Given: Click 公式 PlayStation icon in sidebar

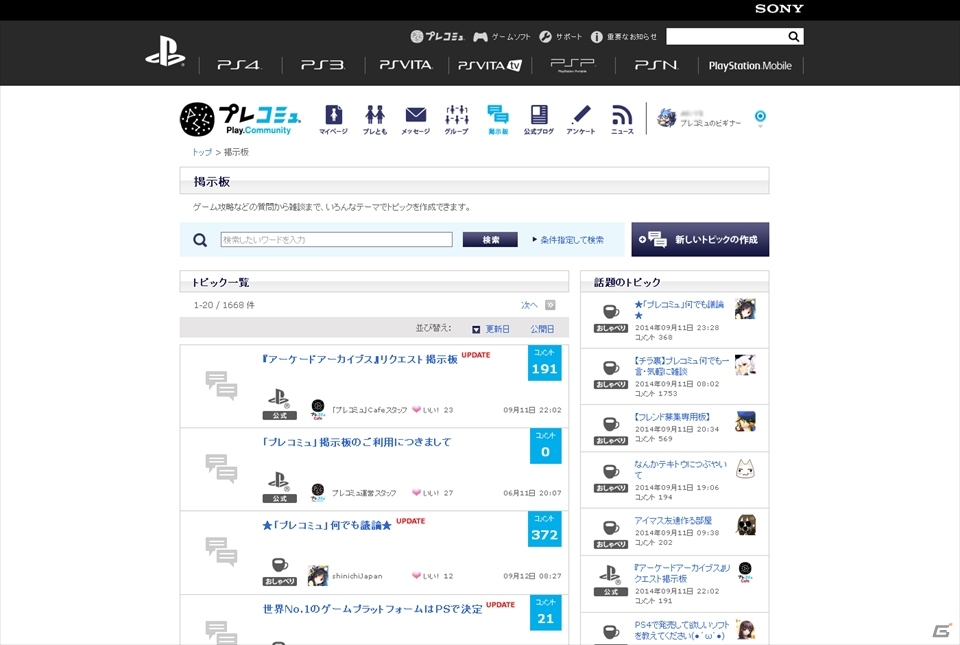Looking at the screenshot, I should [x=610, y=580].
